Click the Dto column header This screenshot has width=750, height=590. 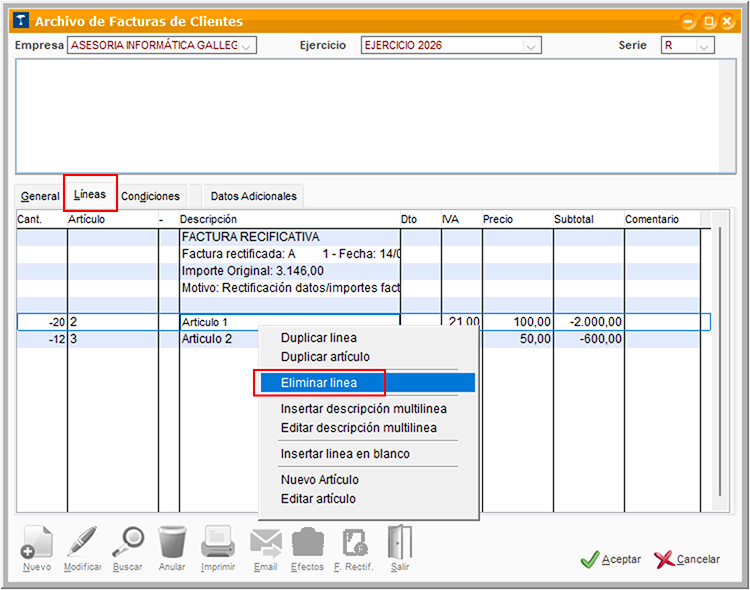421,219
